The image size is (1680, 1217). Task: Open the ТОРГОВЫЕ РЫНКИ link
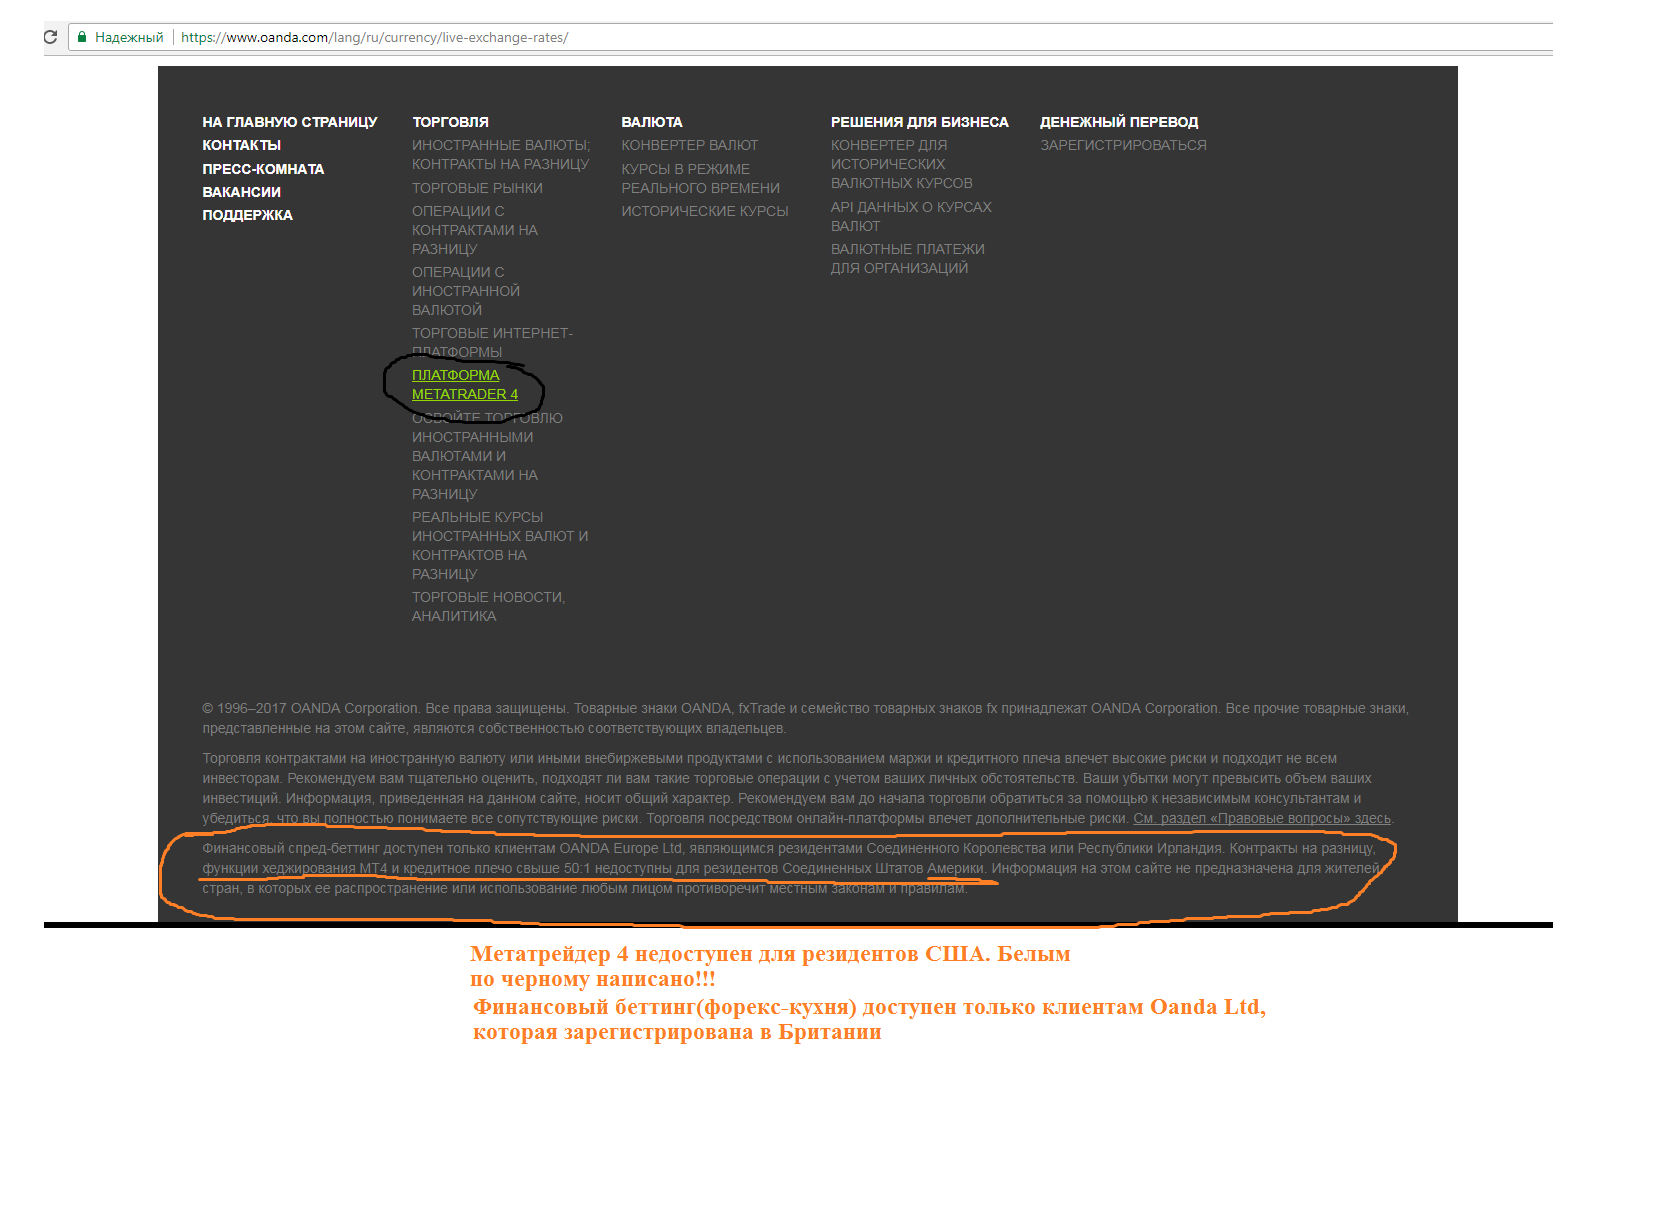[x=478, y=188]
